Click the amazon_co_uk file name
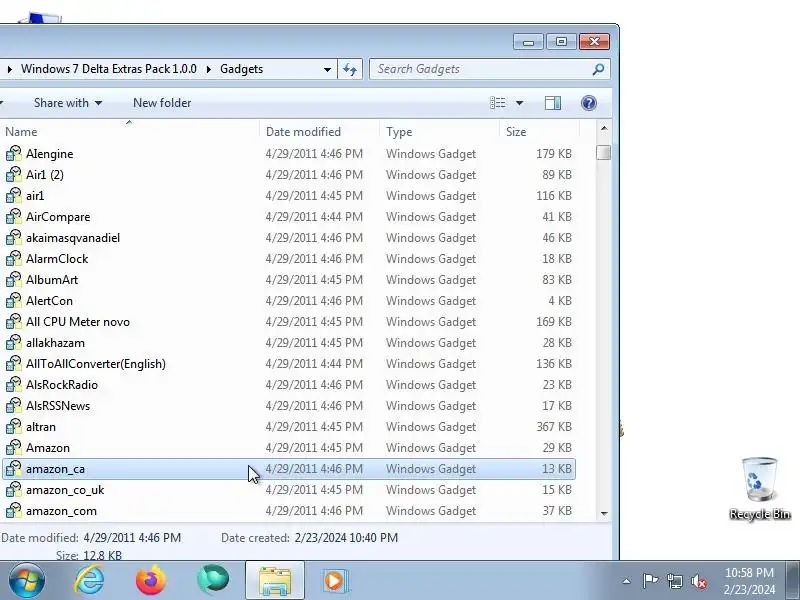Image resolution: width=800 pixels, height=600 pixels. 65,490
